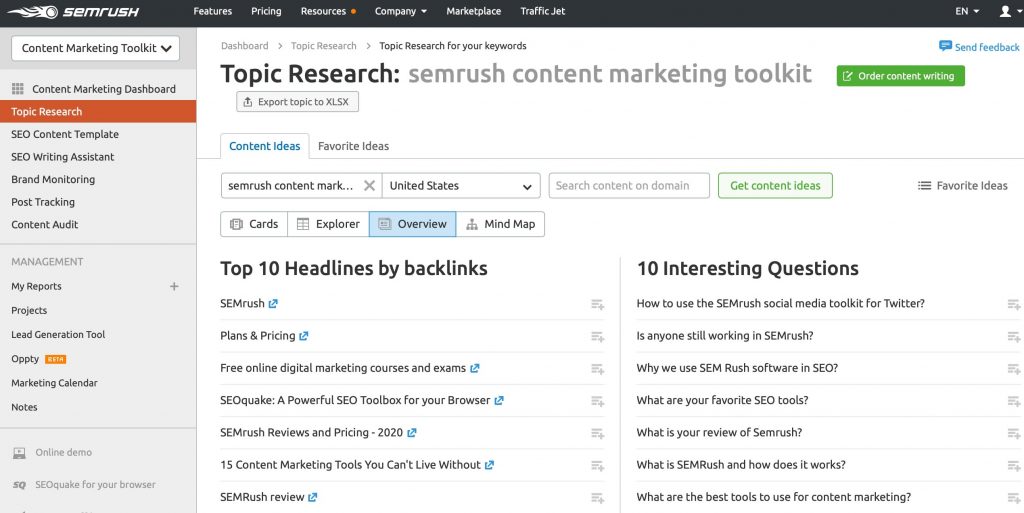
Task: Switch to the Explorer view
Action: [328, 224]
